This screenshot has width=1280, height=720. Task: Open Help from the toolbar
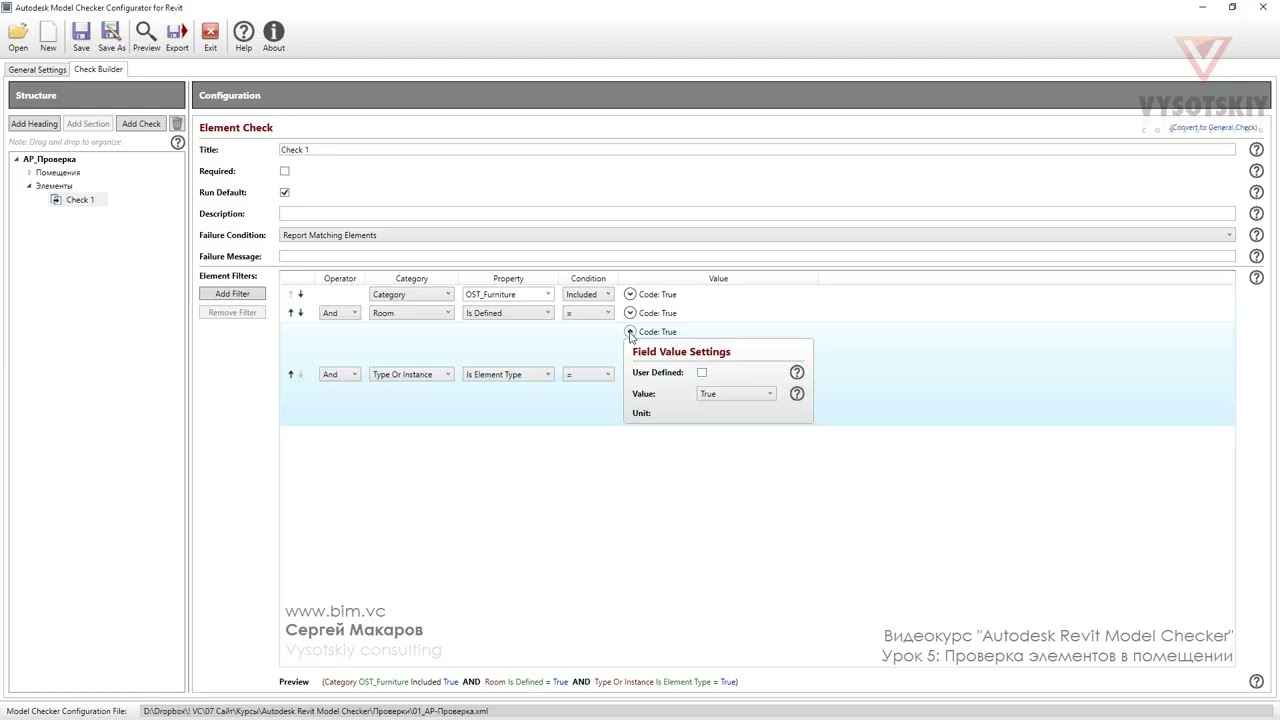243,37
